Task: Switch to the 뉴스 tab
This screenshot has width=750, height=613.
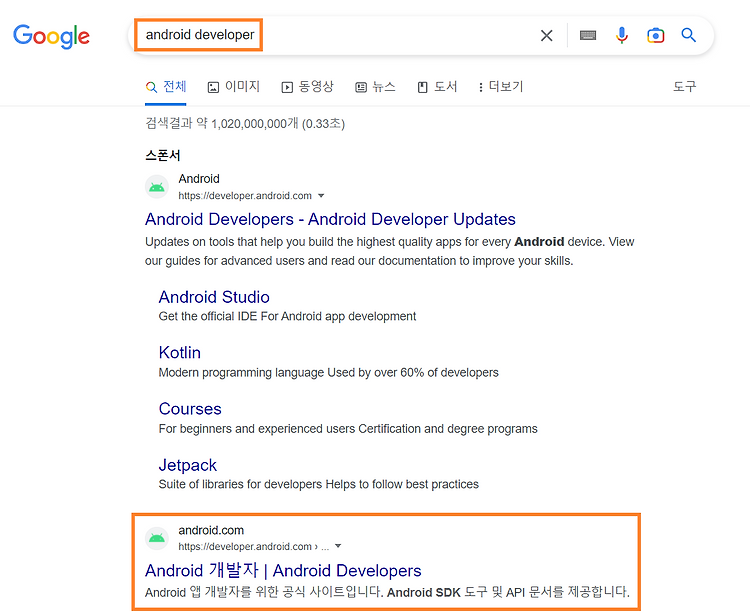Action: click(x=375, y=87)
